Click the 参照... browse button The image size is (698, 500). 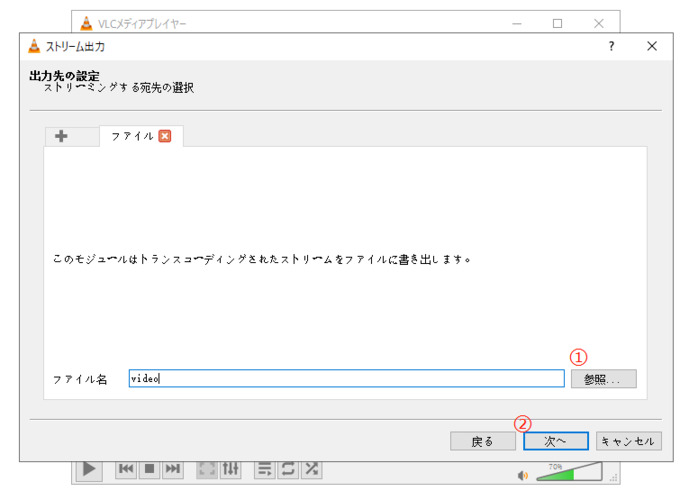point(603,379)
